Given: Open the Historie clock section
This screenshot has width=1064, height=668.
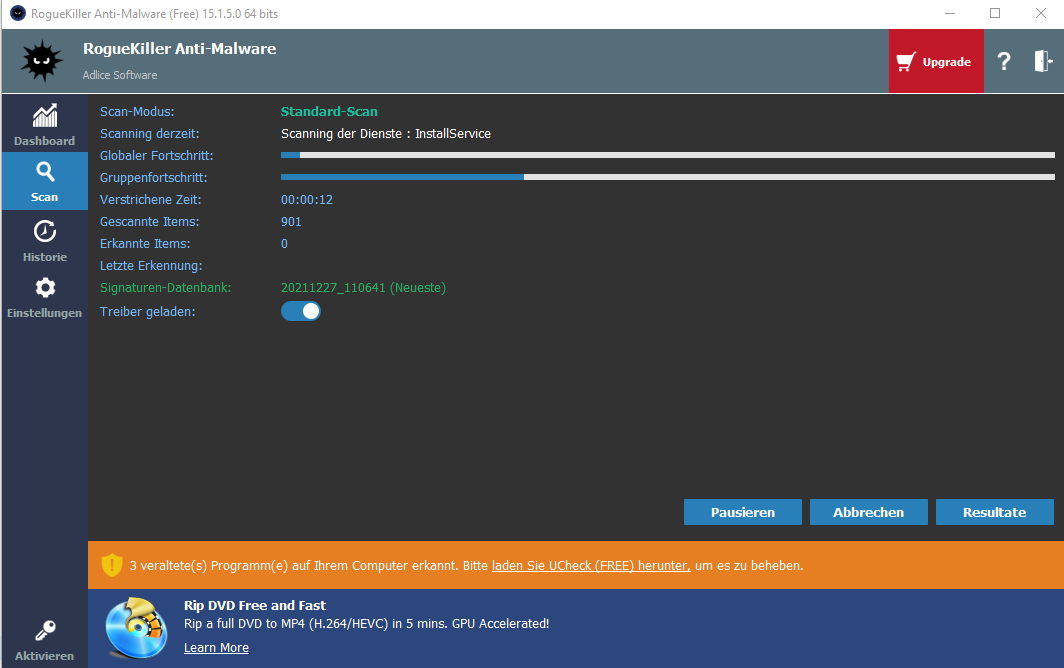Looking at the screenshot, I should 45,240.
